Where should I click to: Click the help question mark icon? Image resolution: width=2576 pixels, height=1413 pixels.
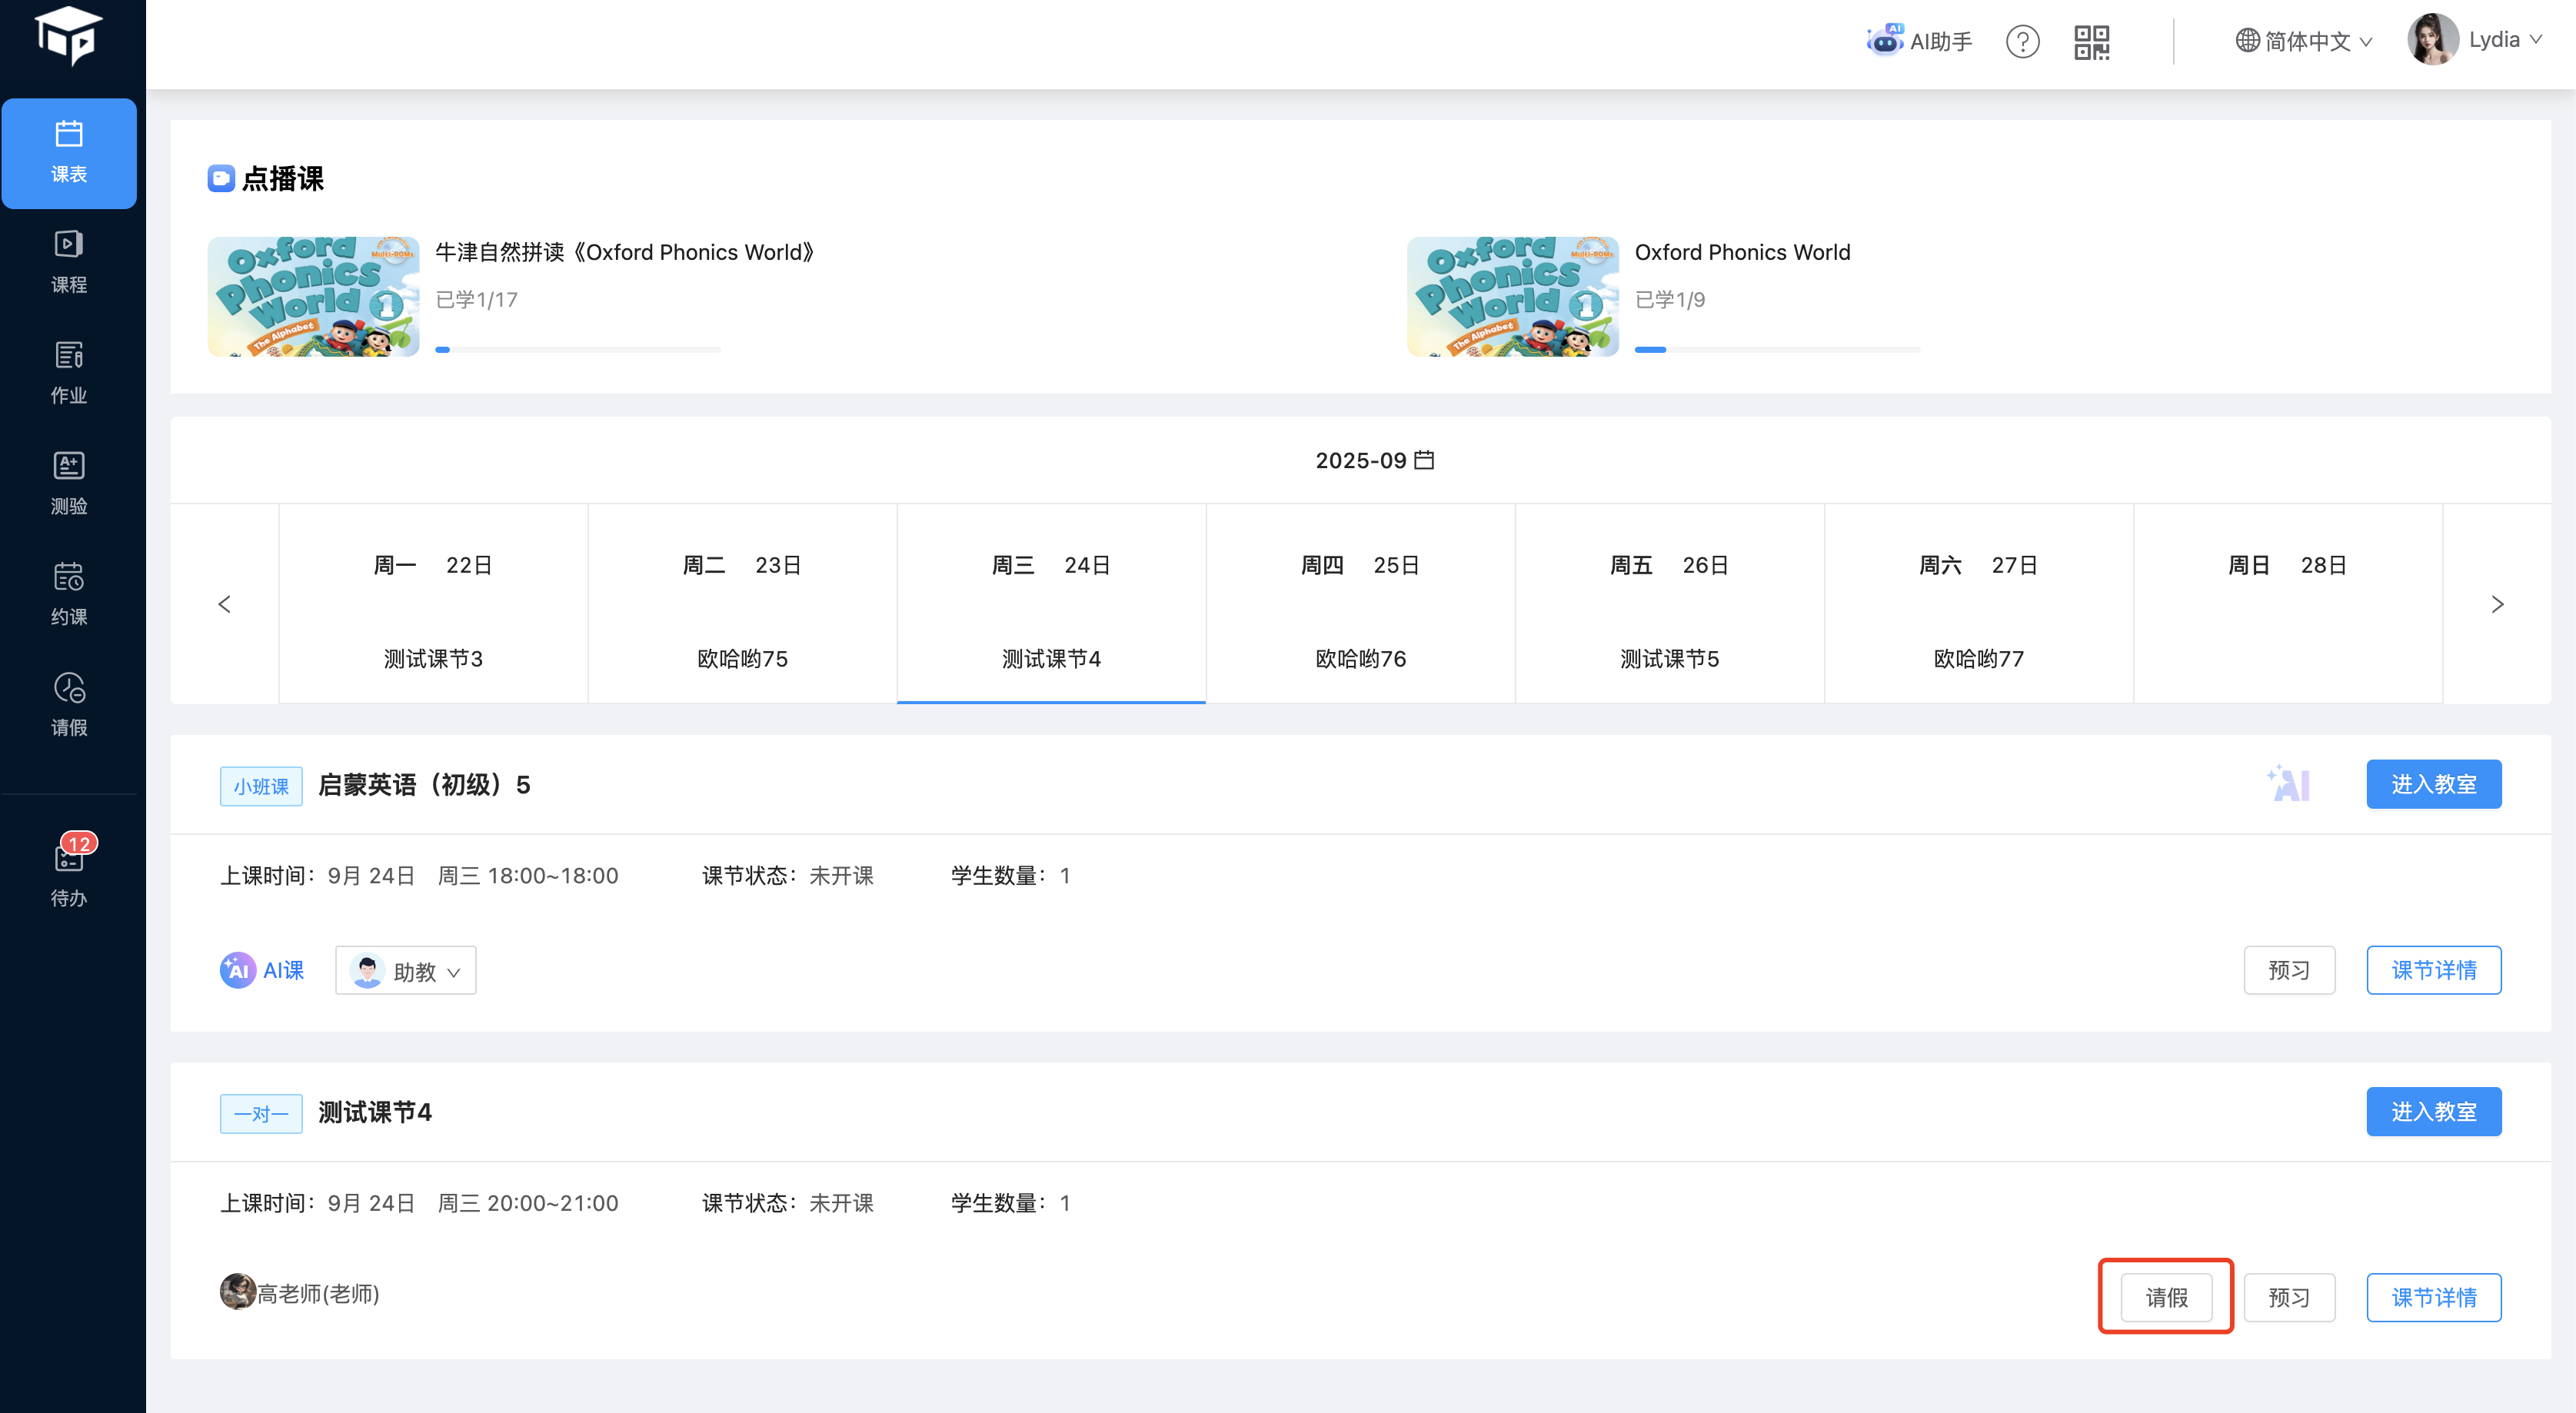(2022, 41)
